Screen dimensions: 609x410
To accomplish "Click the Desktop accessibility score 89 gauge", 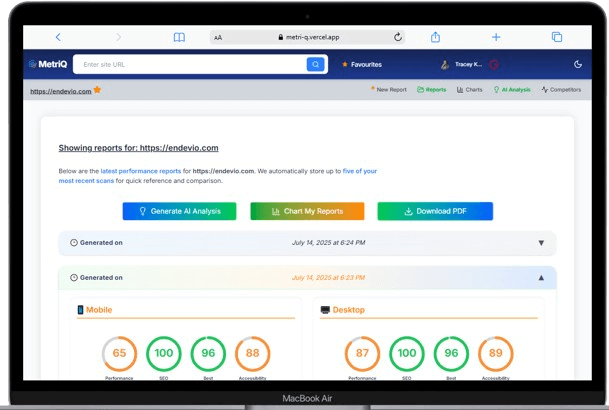I will point(496,353).
